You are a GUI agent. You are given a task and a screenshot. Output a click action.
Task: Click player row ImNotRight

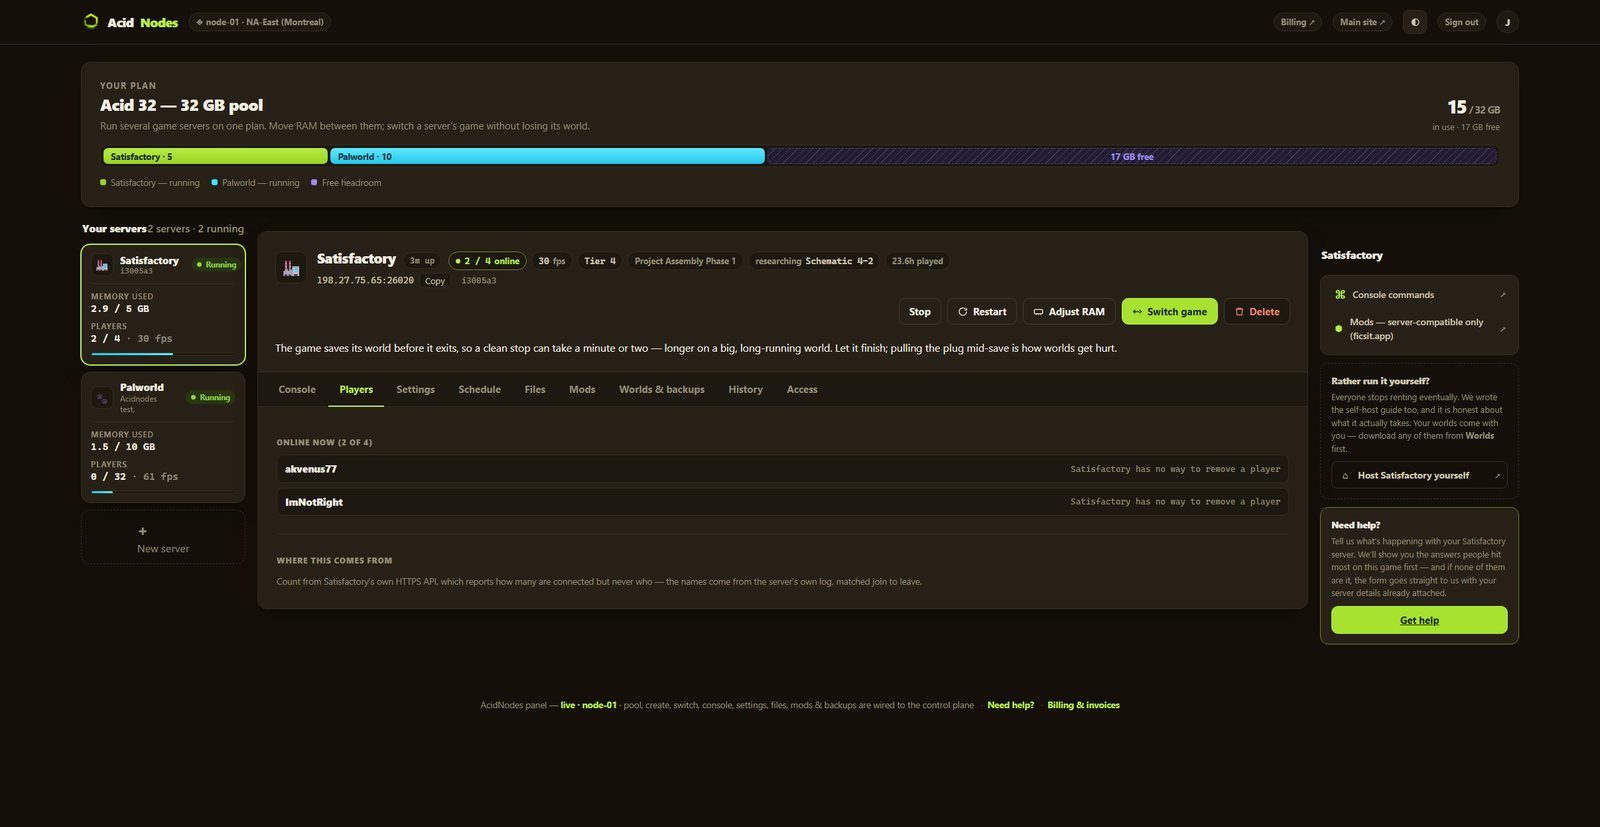click(782, 502)
